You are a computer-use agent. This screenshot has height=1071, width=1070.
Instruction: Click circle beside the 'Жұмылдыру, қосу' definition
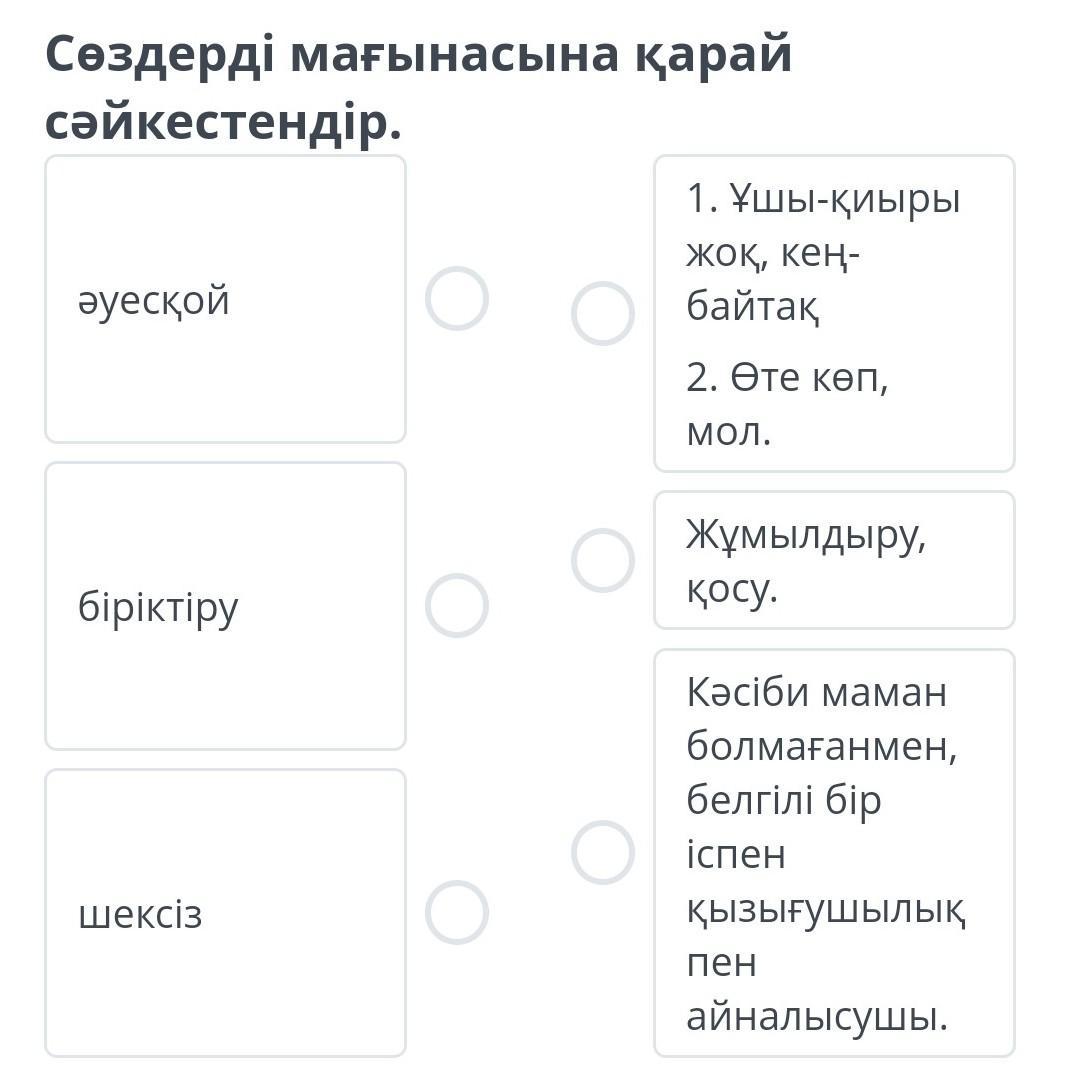pos(602,560)
